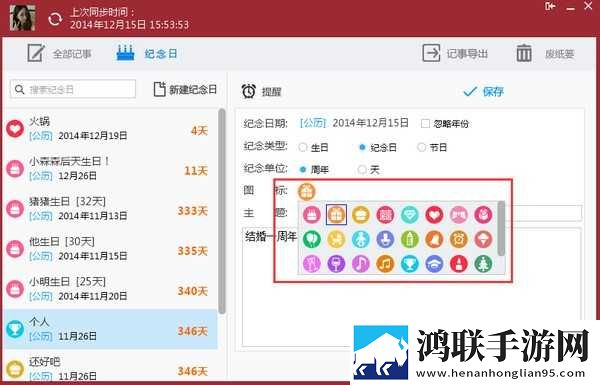
Task: Open the 废纸篓 trash bin
Action: click(545, 54)
